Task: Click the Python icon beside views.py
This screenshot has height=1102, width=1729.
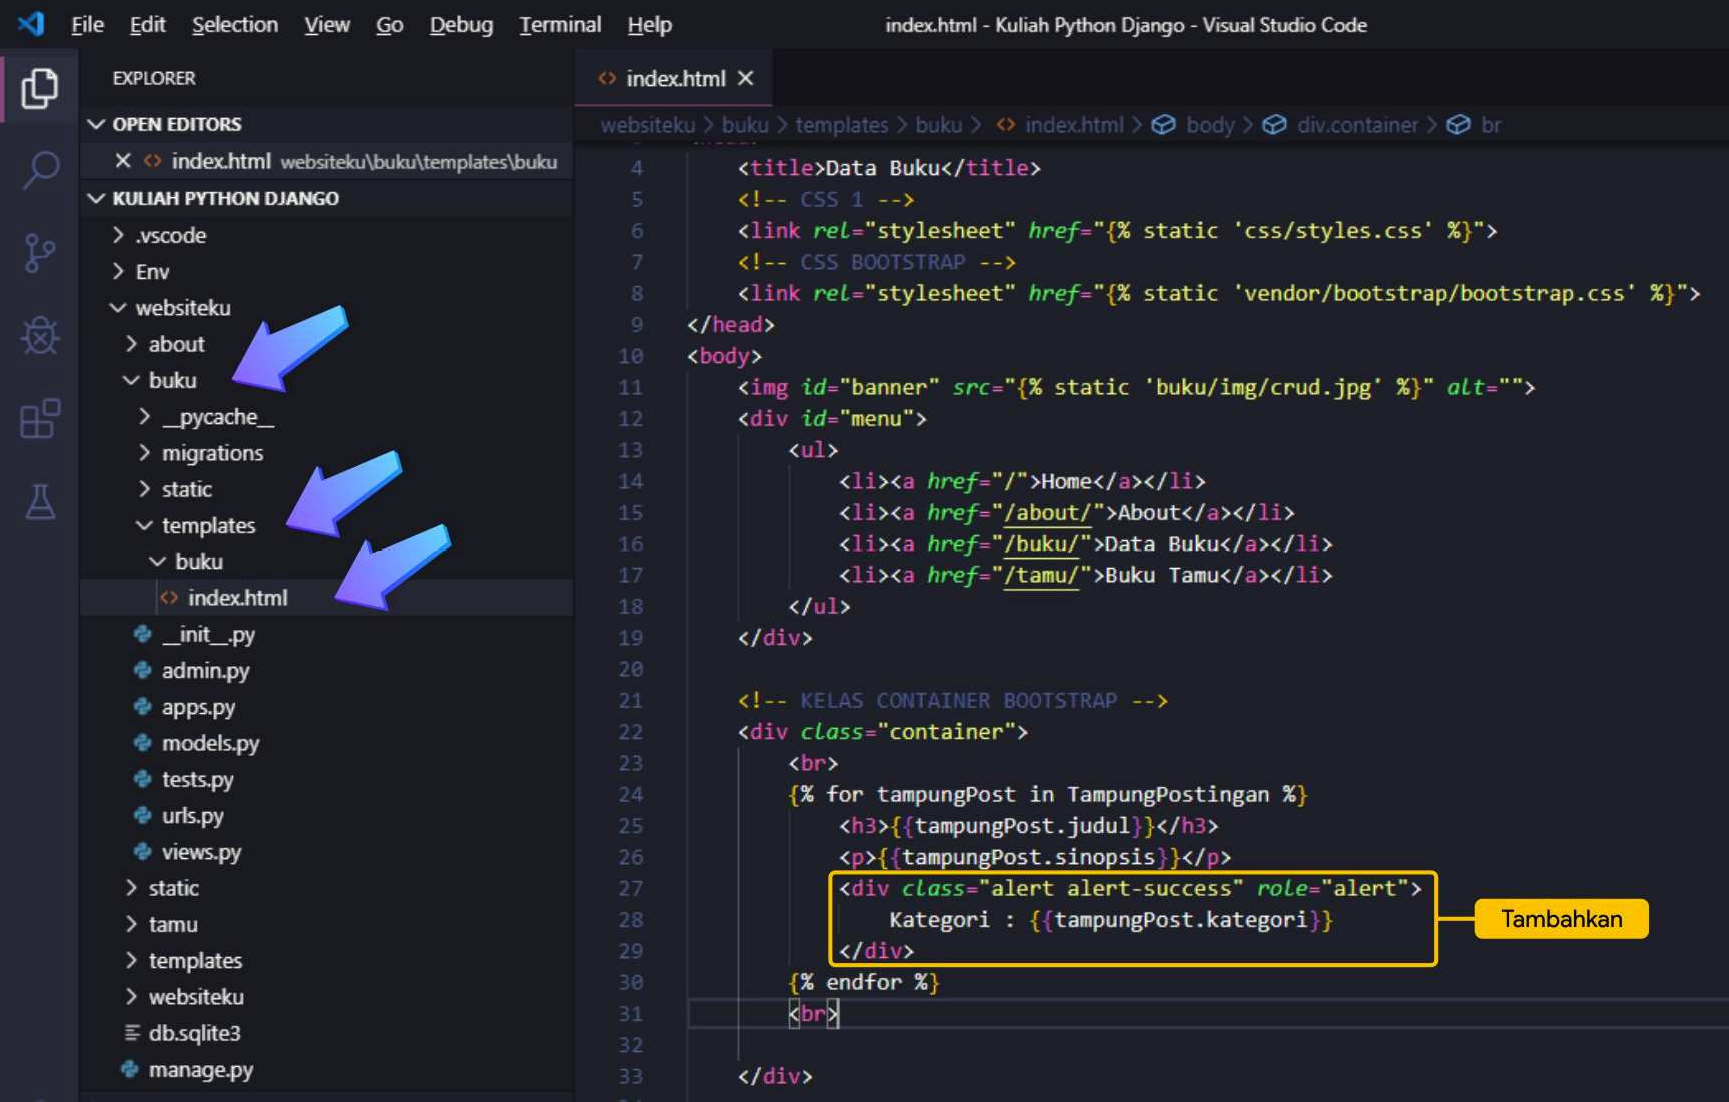Action: [140, 851]
